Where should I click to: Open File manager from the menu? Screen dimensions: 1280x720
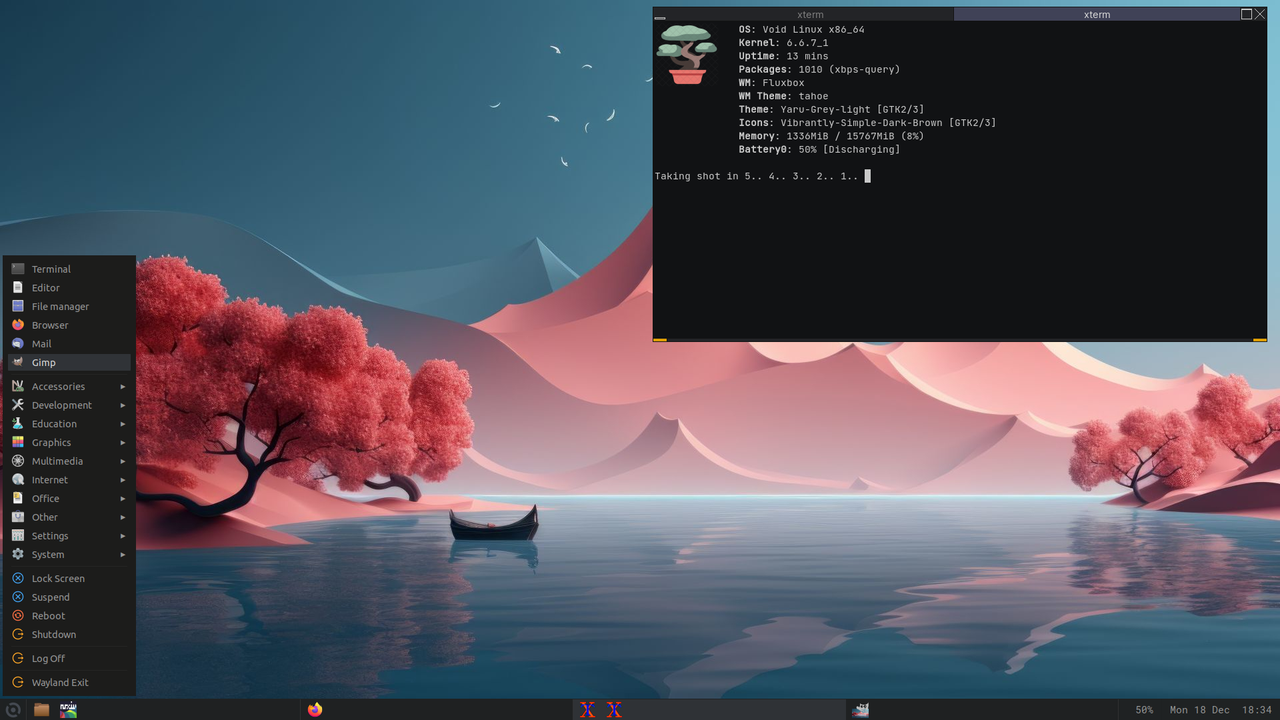coord(69,306)
